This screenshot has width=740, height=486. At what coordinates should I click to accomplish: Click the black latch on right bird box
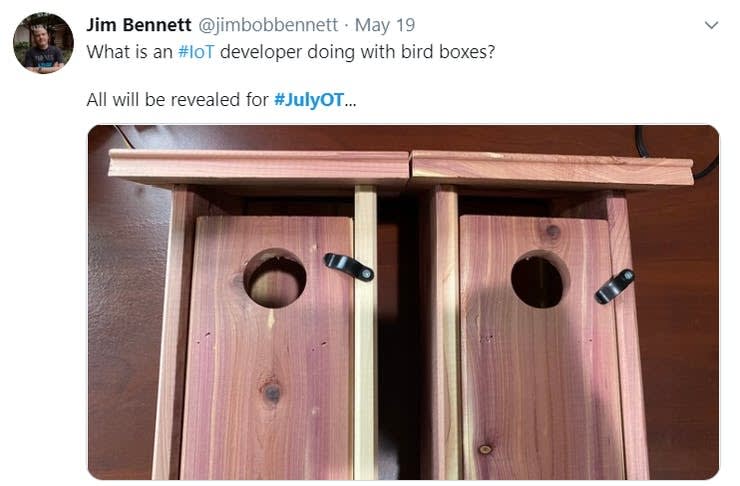[614, 286]
